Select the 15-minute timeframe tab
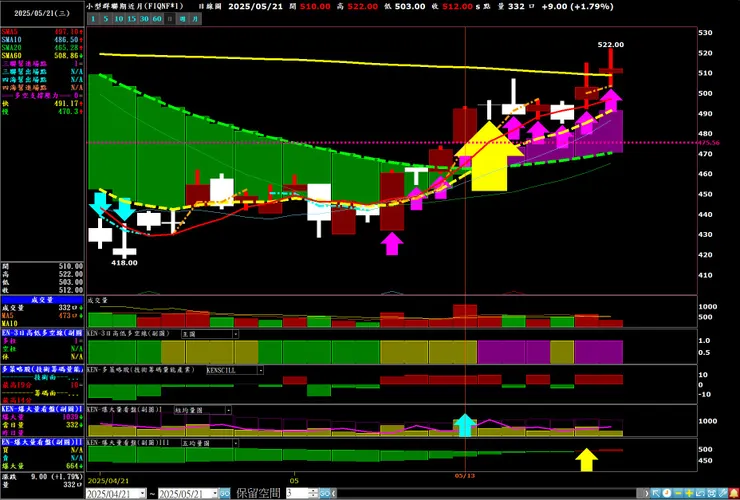740x500 pixels. 132,19
